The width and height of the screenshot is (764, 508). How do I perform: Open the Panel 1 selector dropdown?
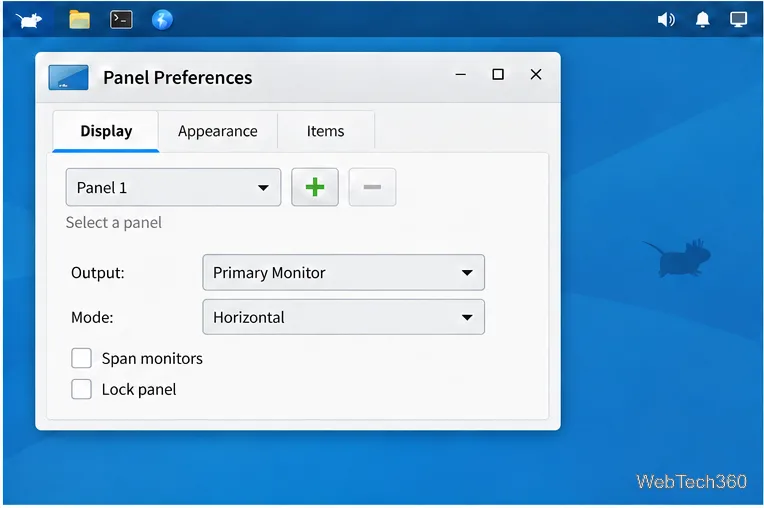173,188
